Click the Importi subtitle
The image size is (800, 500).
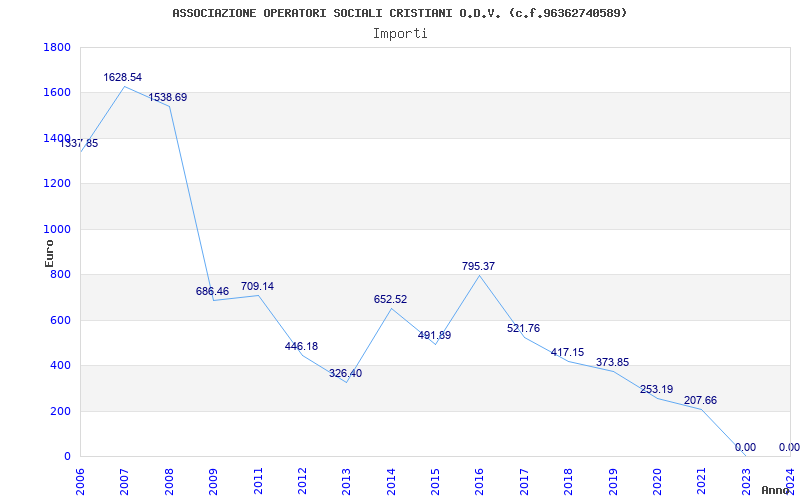tap(400, 34)
